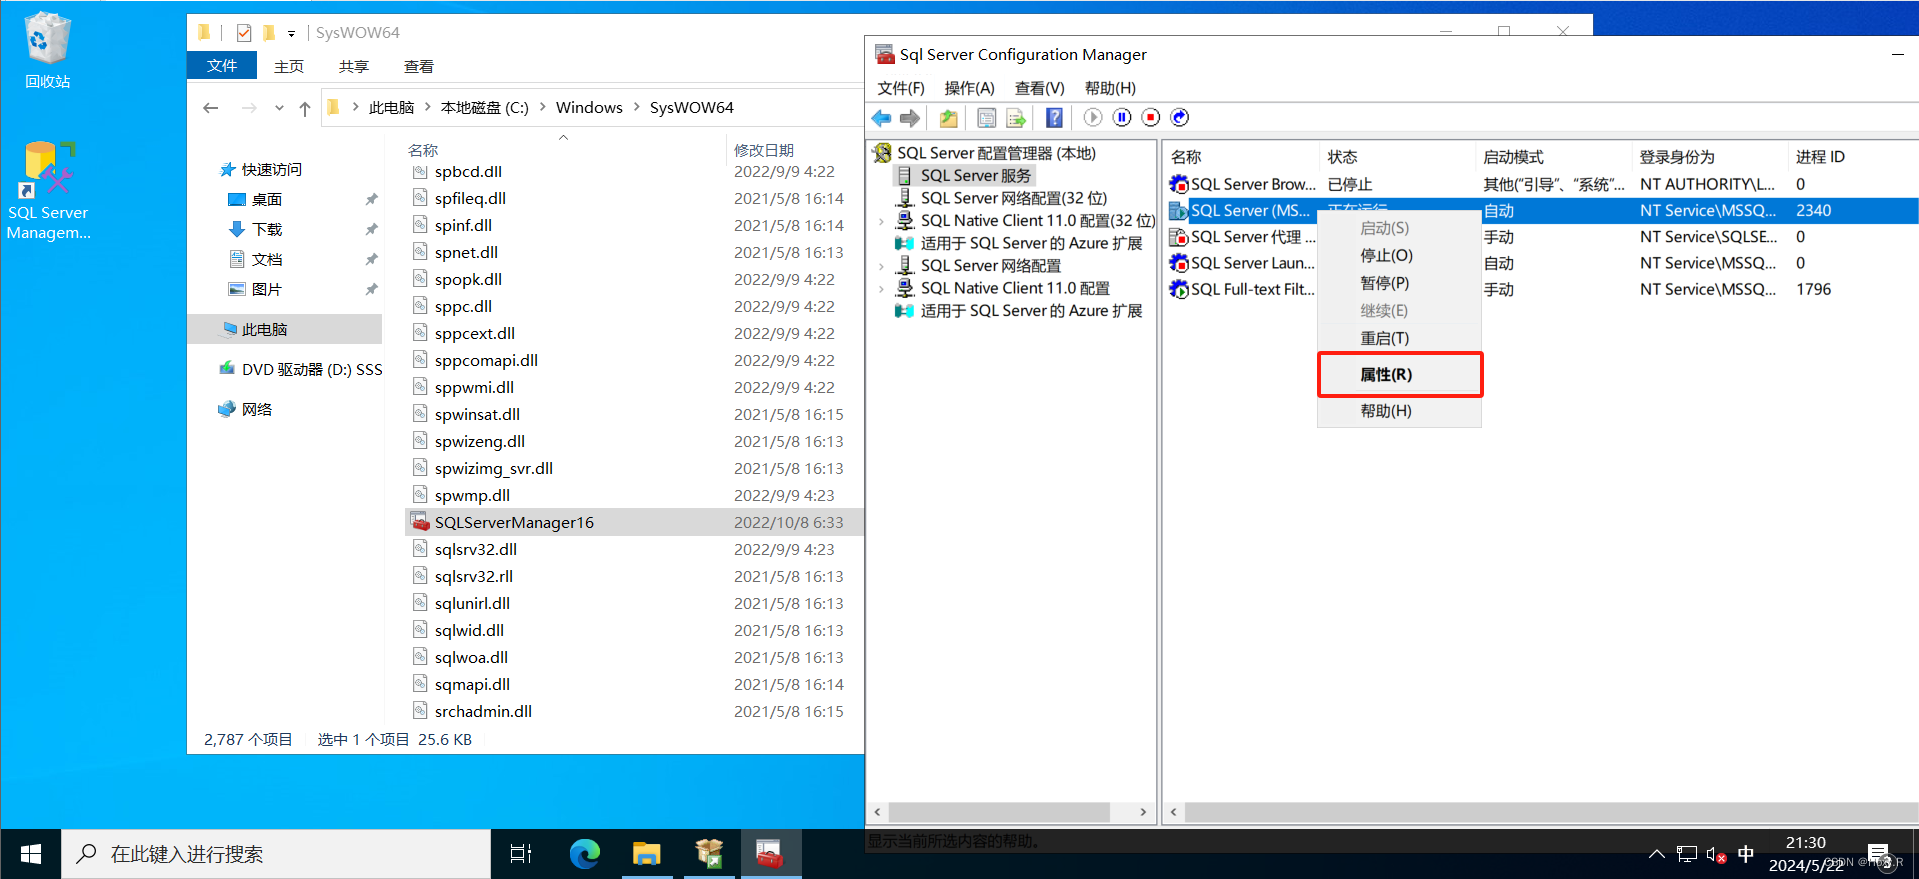This screenshot has width=1919, height=879.
Task: Select the first 适用于 SQL Server 的 Azure 扩展
Action: (x=1031, y=243)
